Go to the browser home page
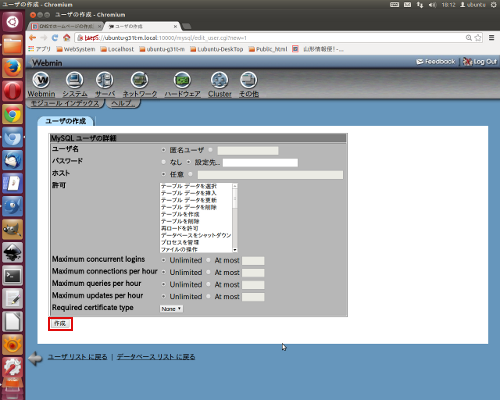 (x=67, y=38)
